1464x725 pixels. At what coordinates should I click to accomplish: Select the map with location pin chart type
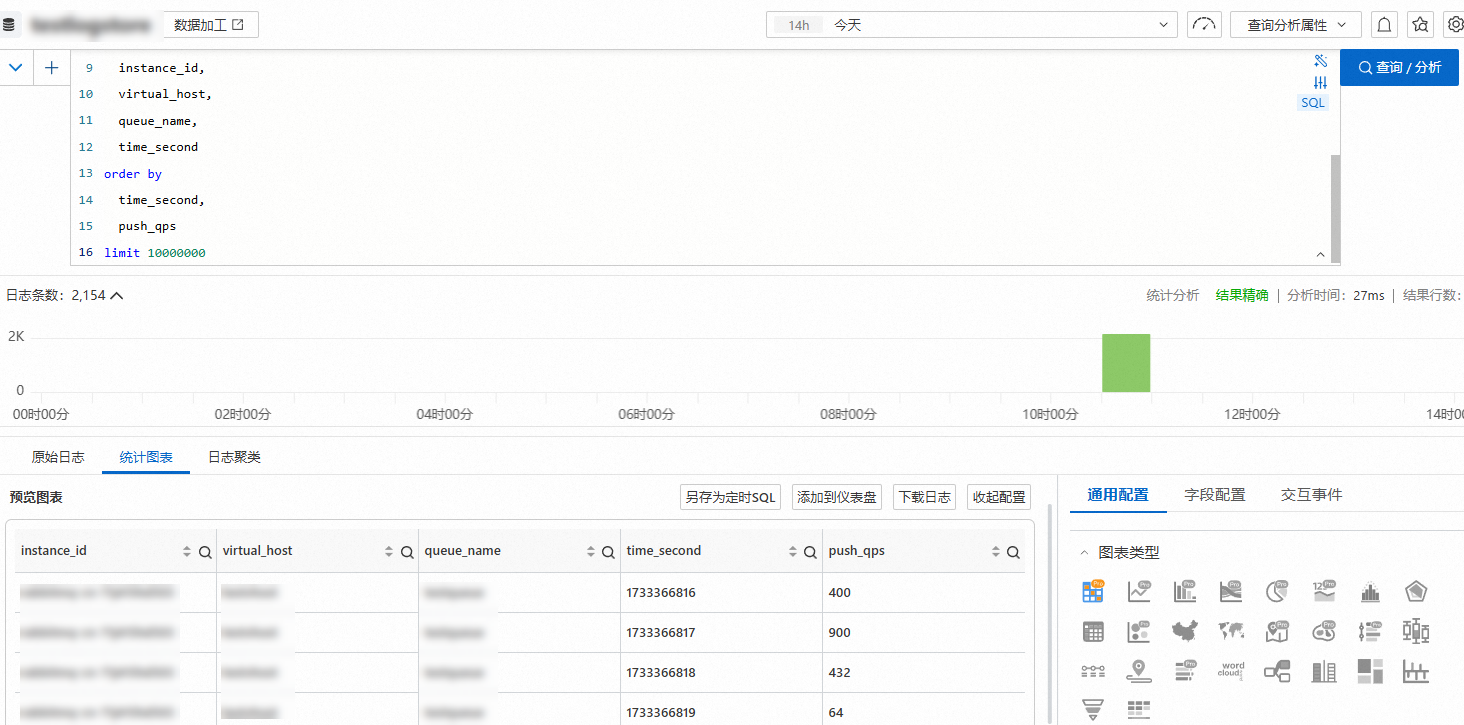coord(1277,631)
